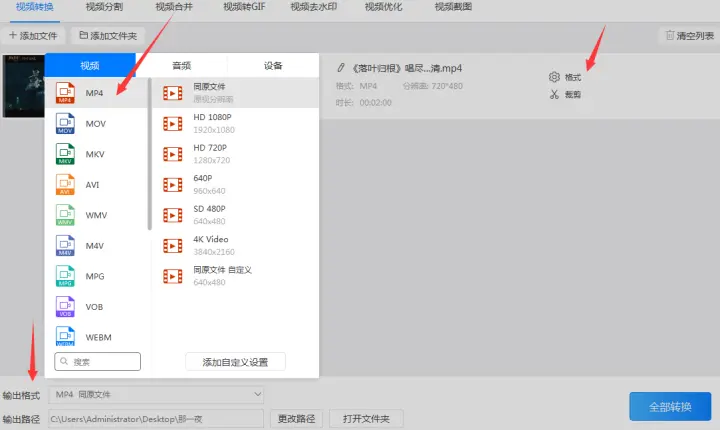Go to the 视频转GIF tab
The height and width of the screenshot is (430, 720).
coord(244,7)
